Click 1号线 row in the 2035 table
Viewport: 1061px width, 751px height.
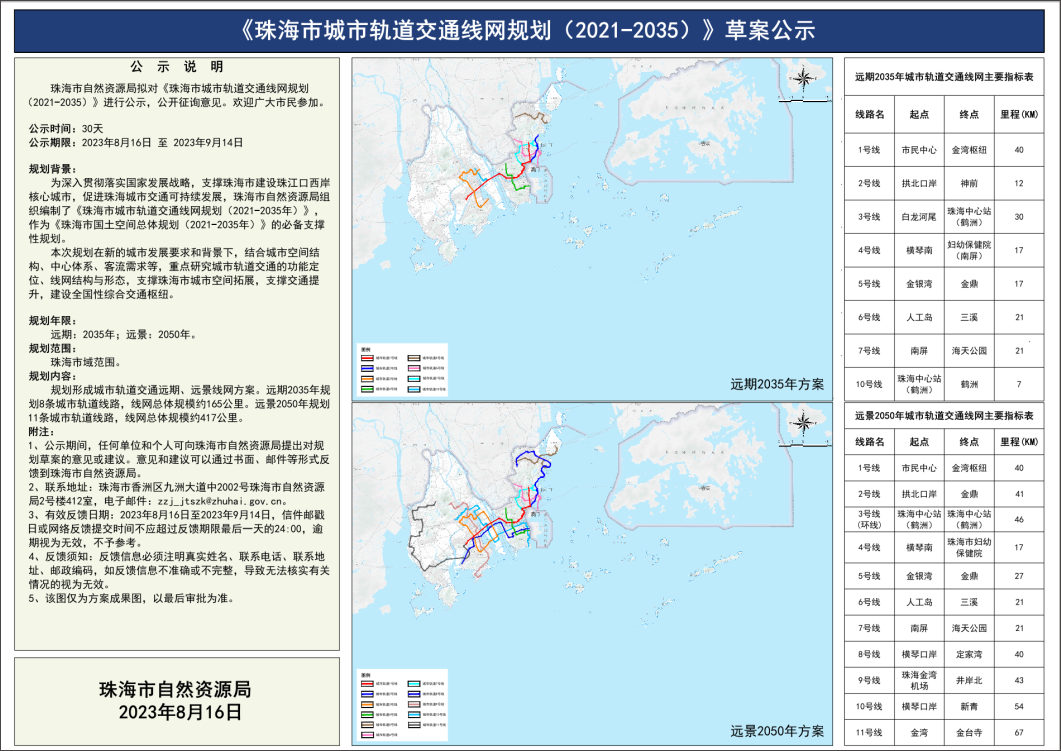(x=944, y=150)
